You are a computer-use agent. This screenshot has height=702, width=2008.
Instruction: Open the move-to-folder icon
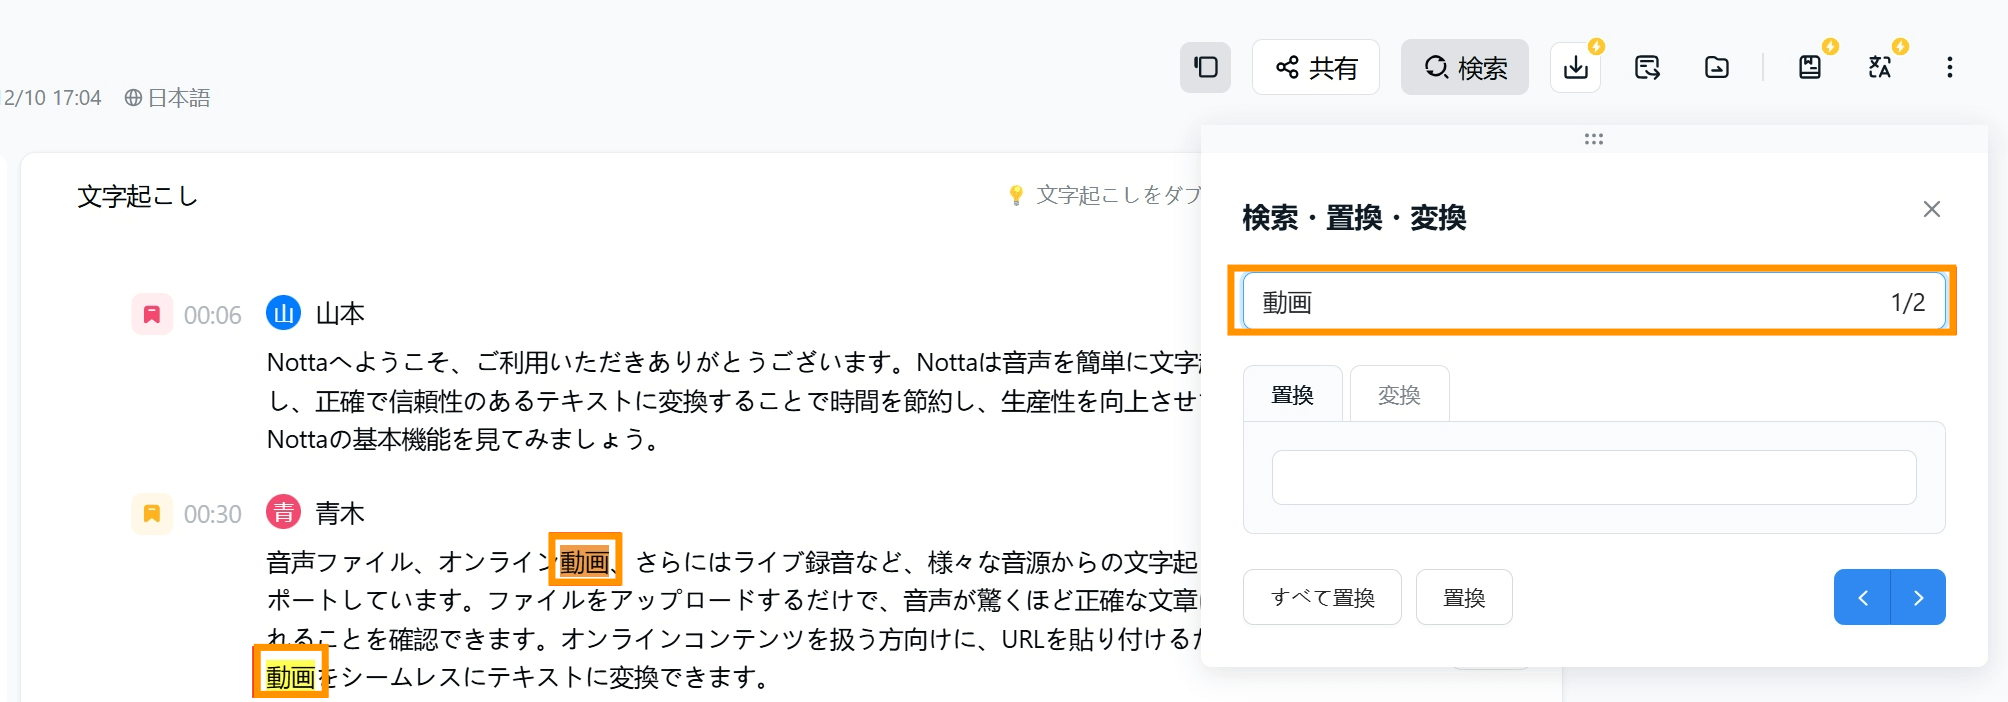pyautogui.click(x=1717, y=67)
